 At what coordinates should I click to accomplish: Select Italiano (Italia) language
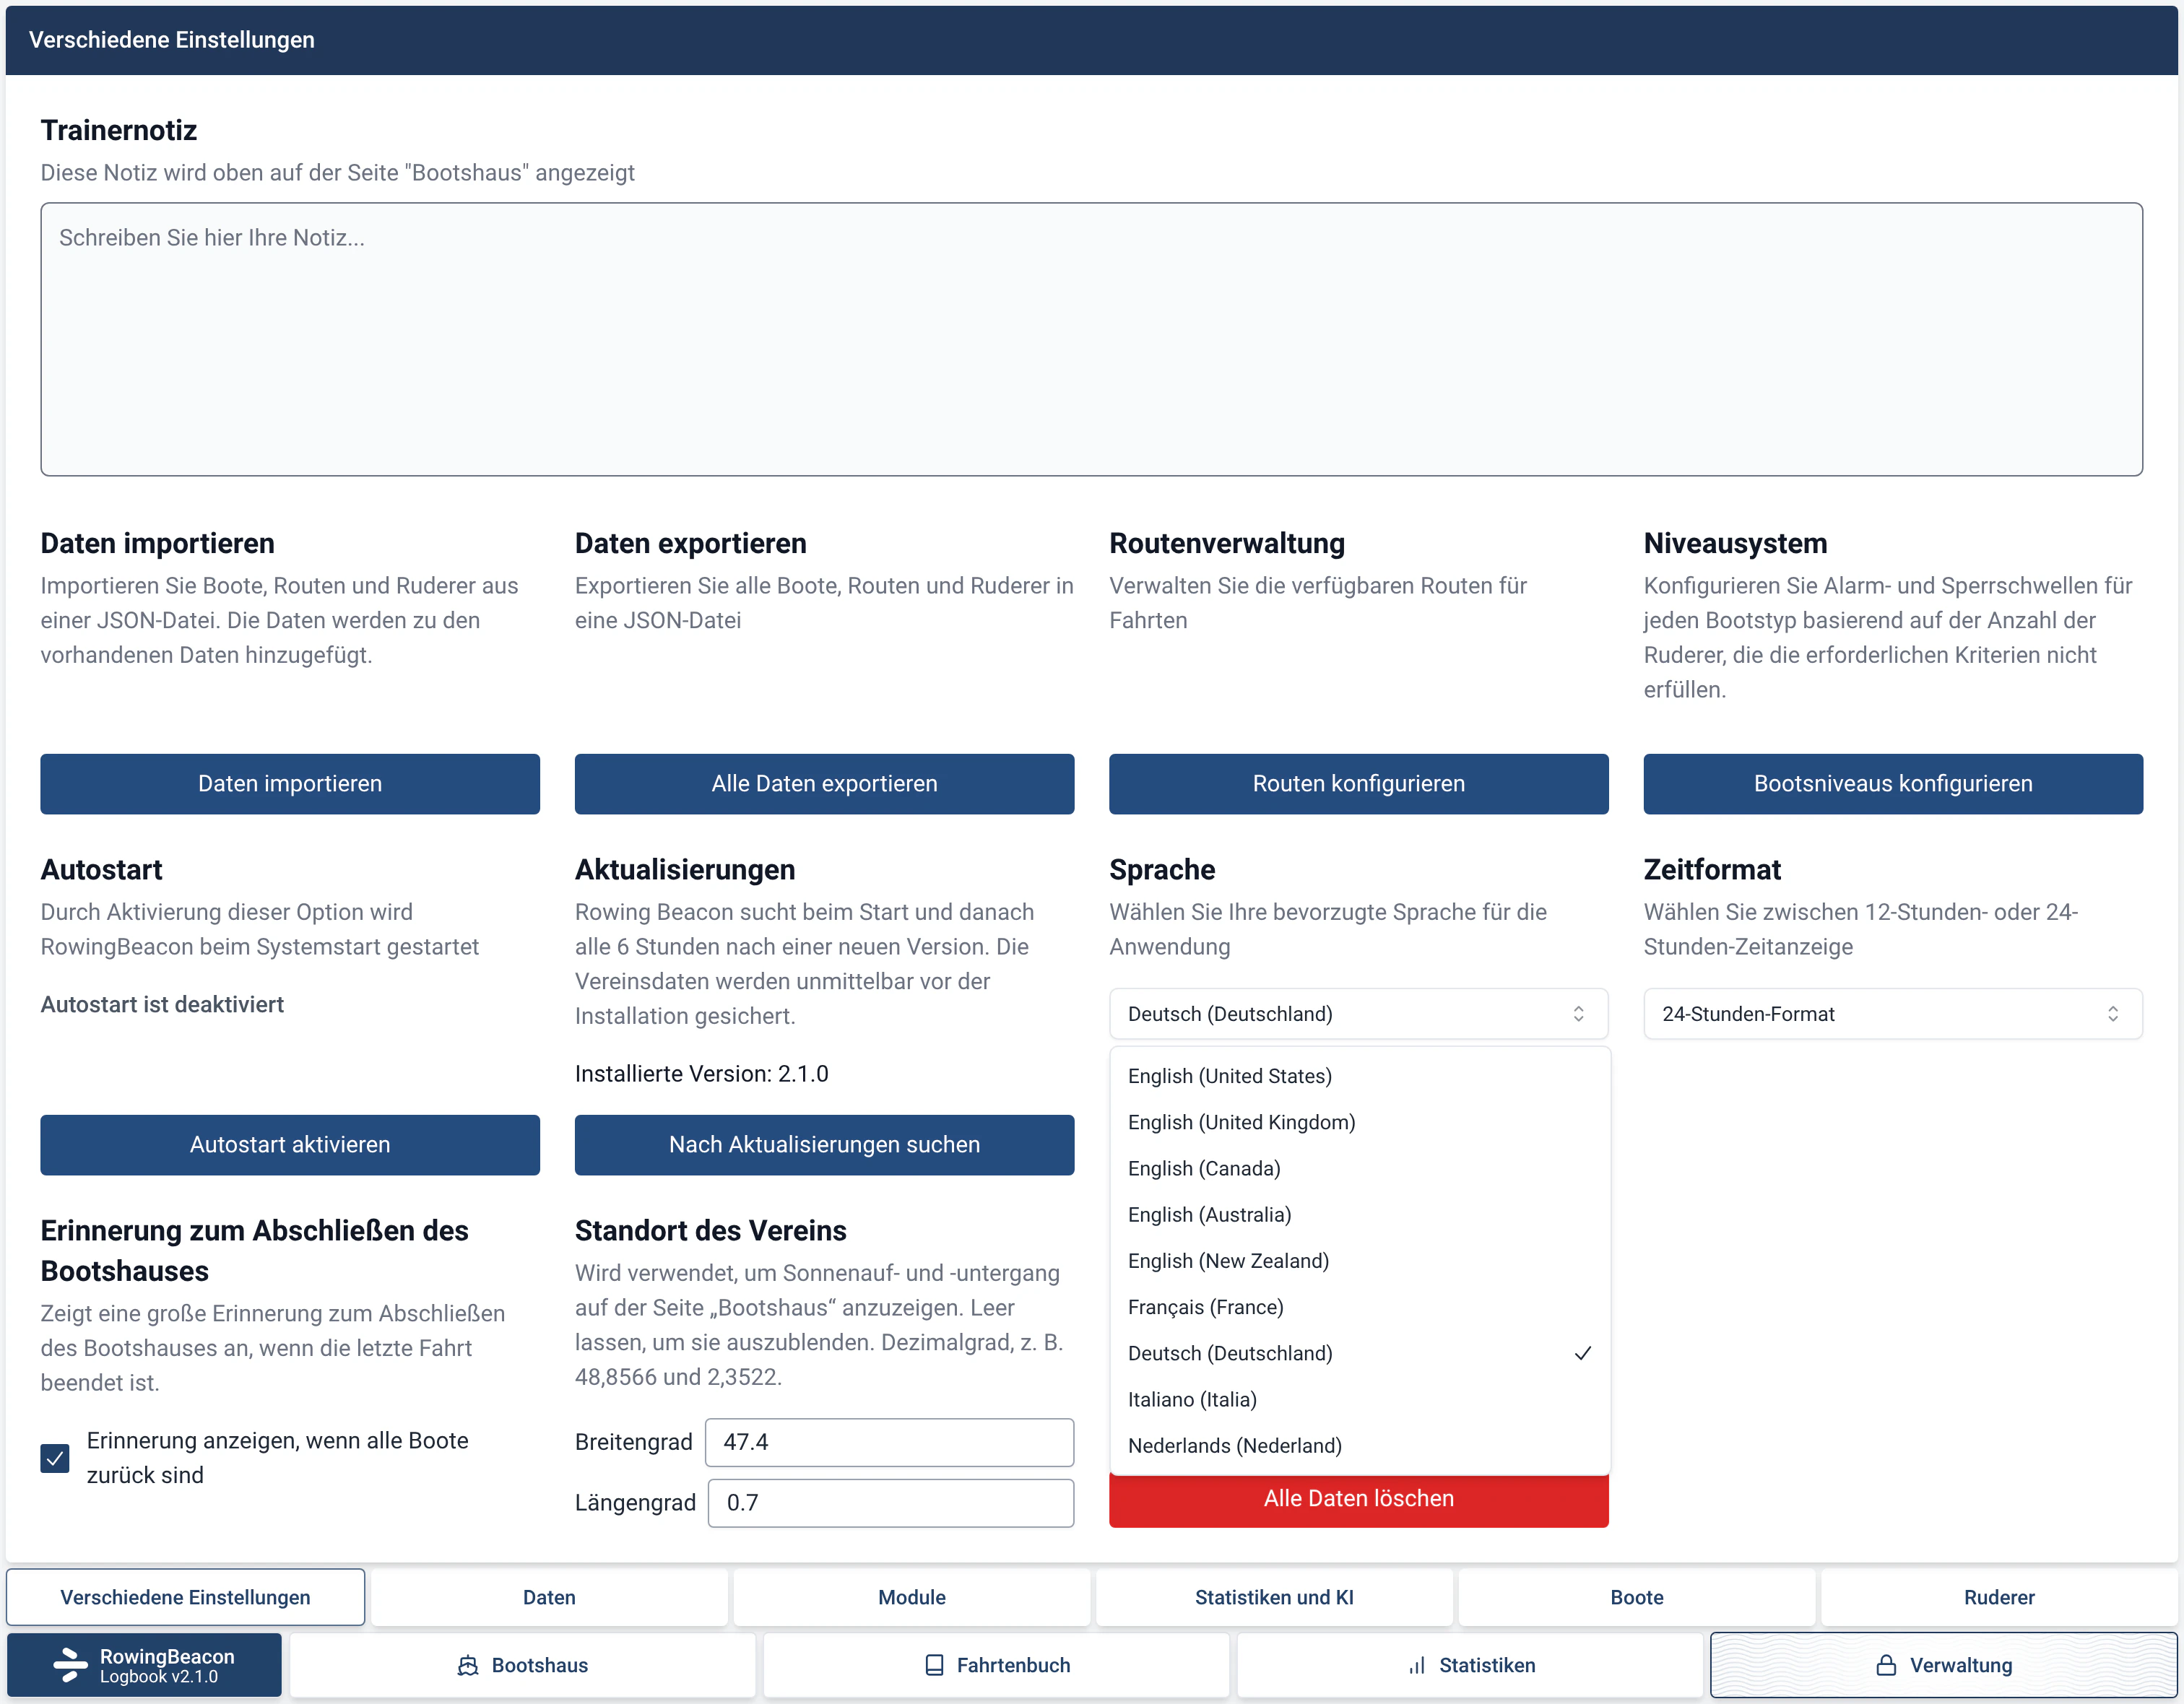(x=1360, y=1399)
